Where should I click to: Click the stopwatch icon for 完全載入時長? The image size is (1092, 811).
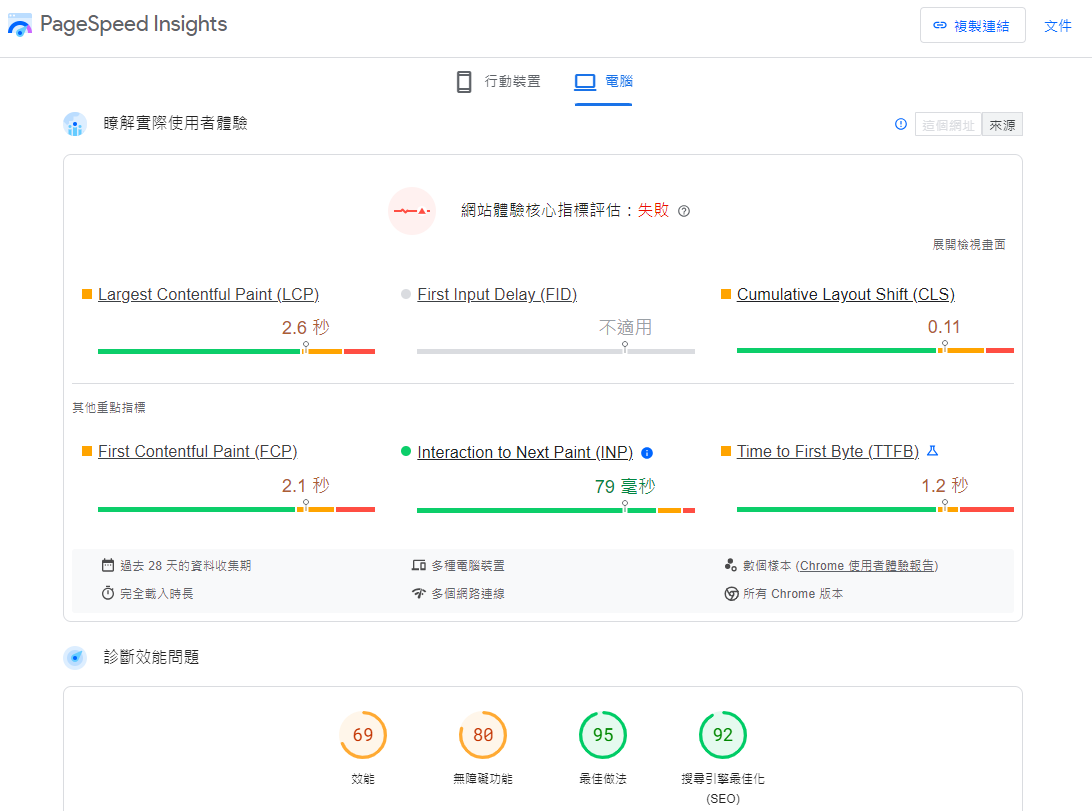pos(108,593)
